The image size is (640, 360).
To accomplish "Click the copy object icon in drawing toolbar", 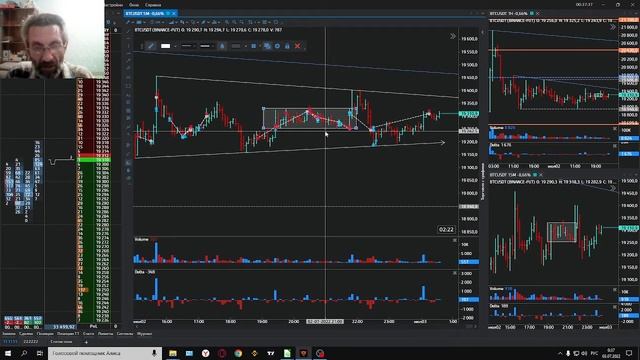I will [267, 46].
